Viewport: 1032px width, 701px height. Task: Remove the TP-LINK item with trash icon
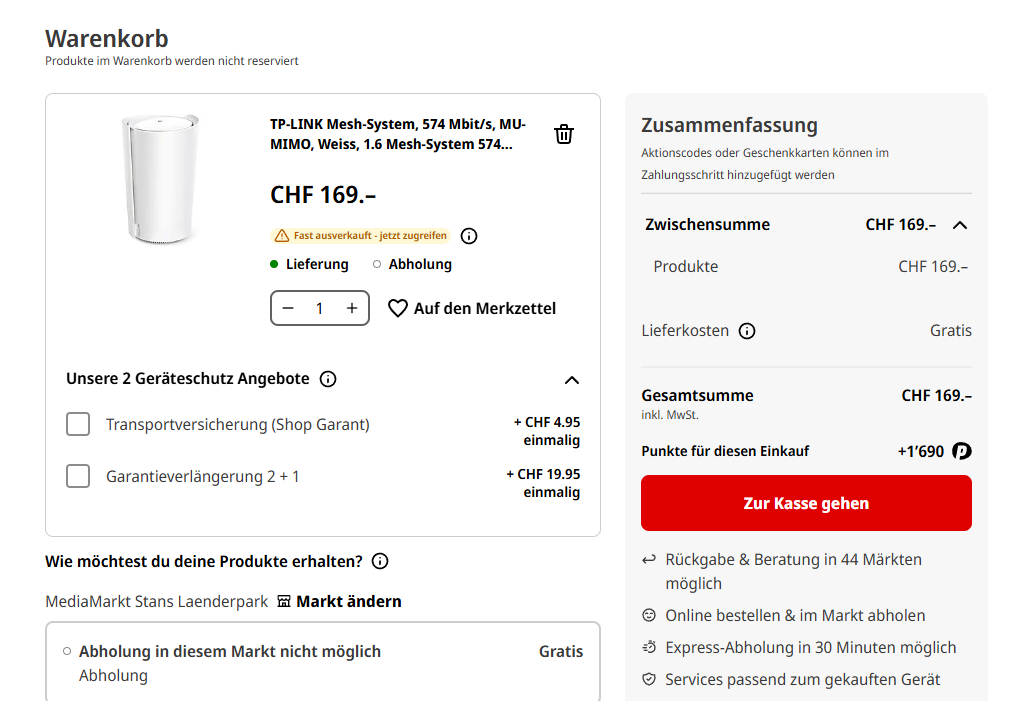pyautogui.click(x=564, y=134)
